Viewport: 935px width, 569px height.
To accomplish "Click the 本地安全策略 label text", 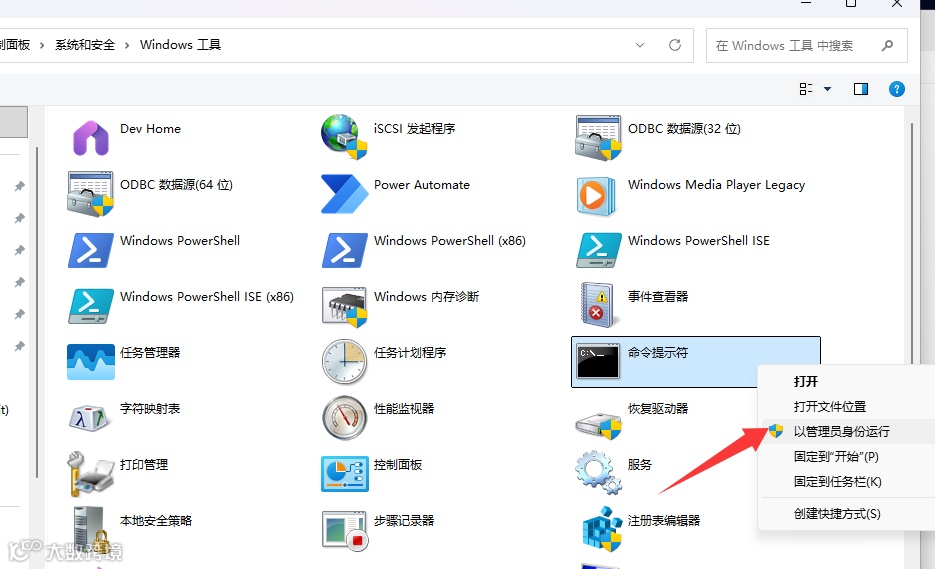I will (x=156, y=521).
